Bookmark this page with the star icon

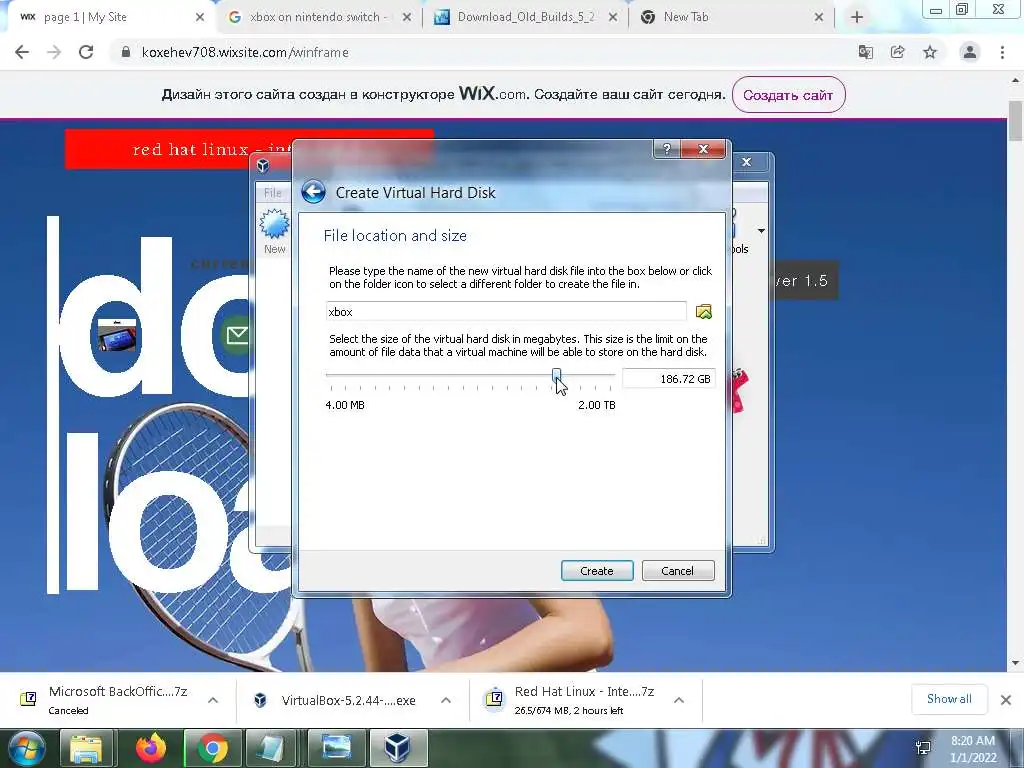(x=930, y=52)
